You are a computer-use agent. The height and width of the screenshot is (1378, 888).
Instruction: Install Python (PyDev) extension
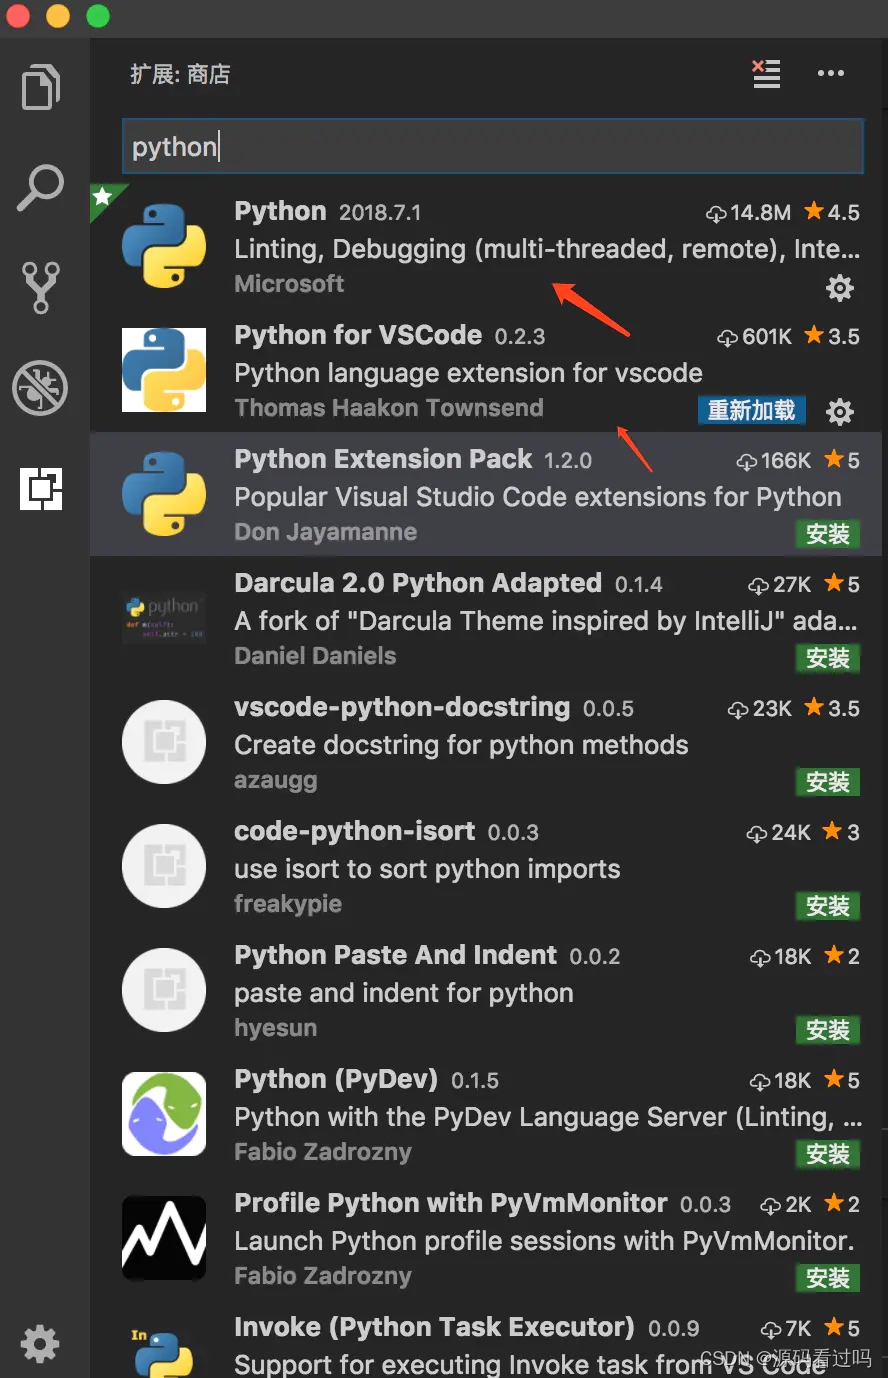[828, 1154]
